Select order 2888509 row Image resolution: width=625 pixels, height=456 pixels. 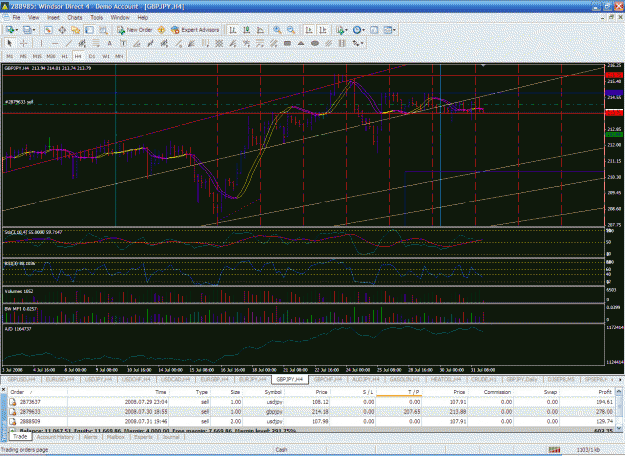311,421
